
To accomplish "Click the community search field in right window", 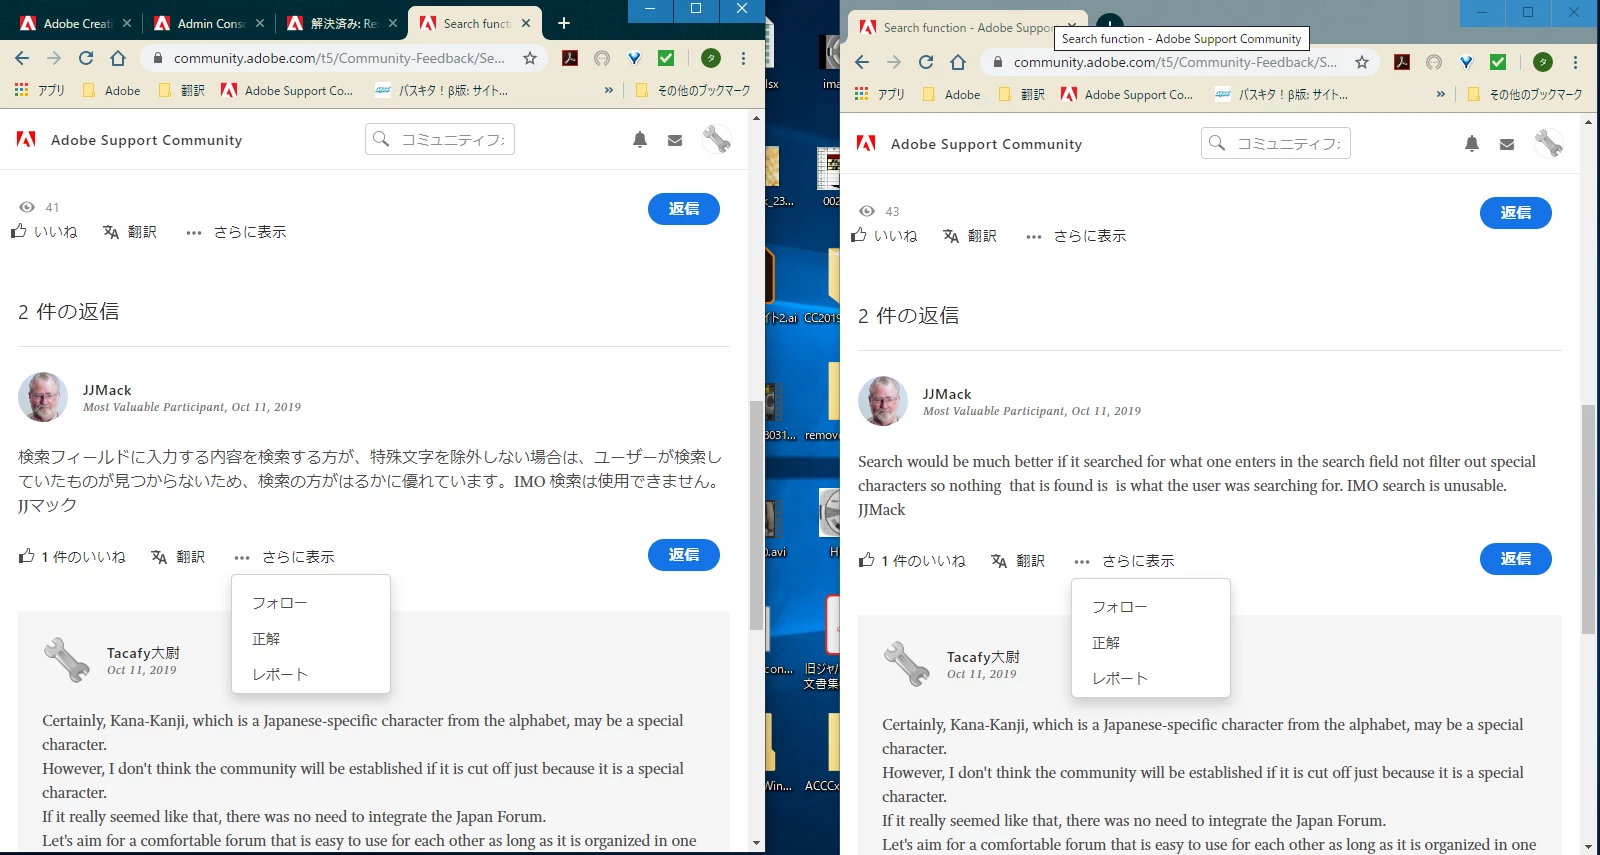I will [1276, 143].
